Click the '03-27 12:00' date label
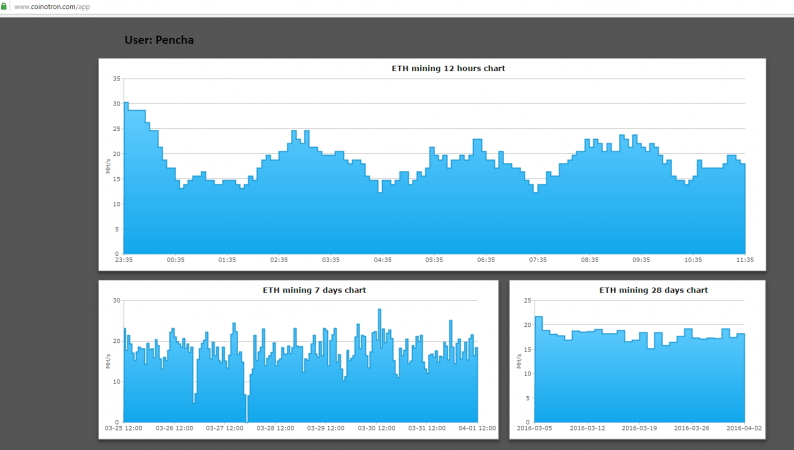This screenshot has height=450, width=794. point(224,428)
